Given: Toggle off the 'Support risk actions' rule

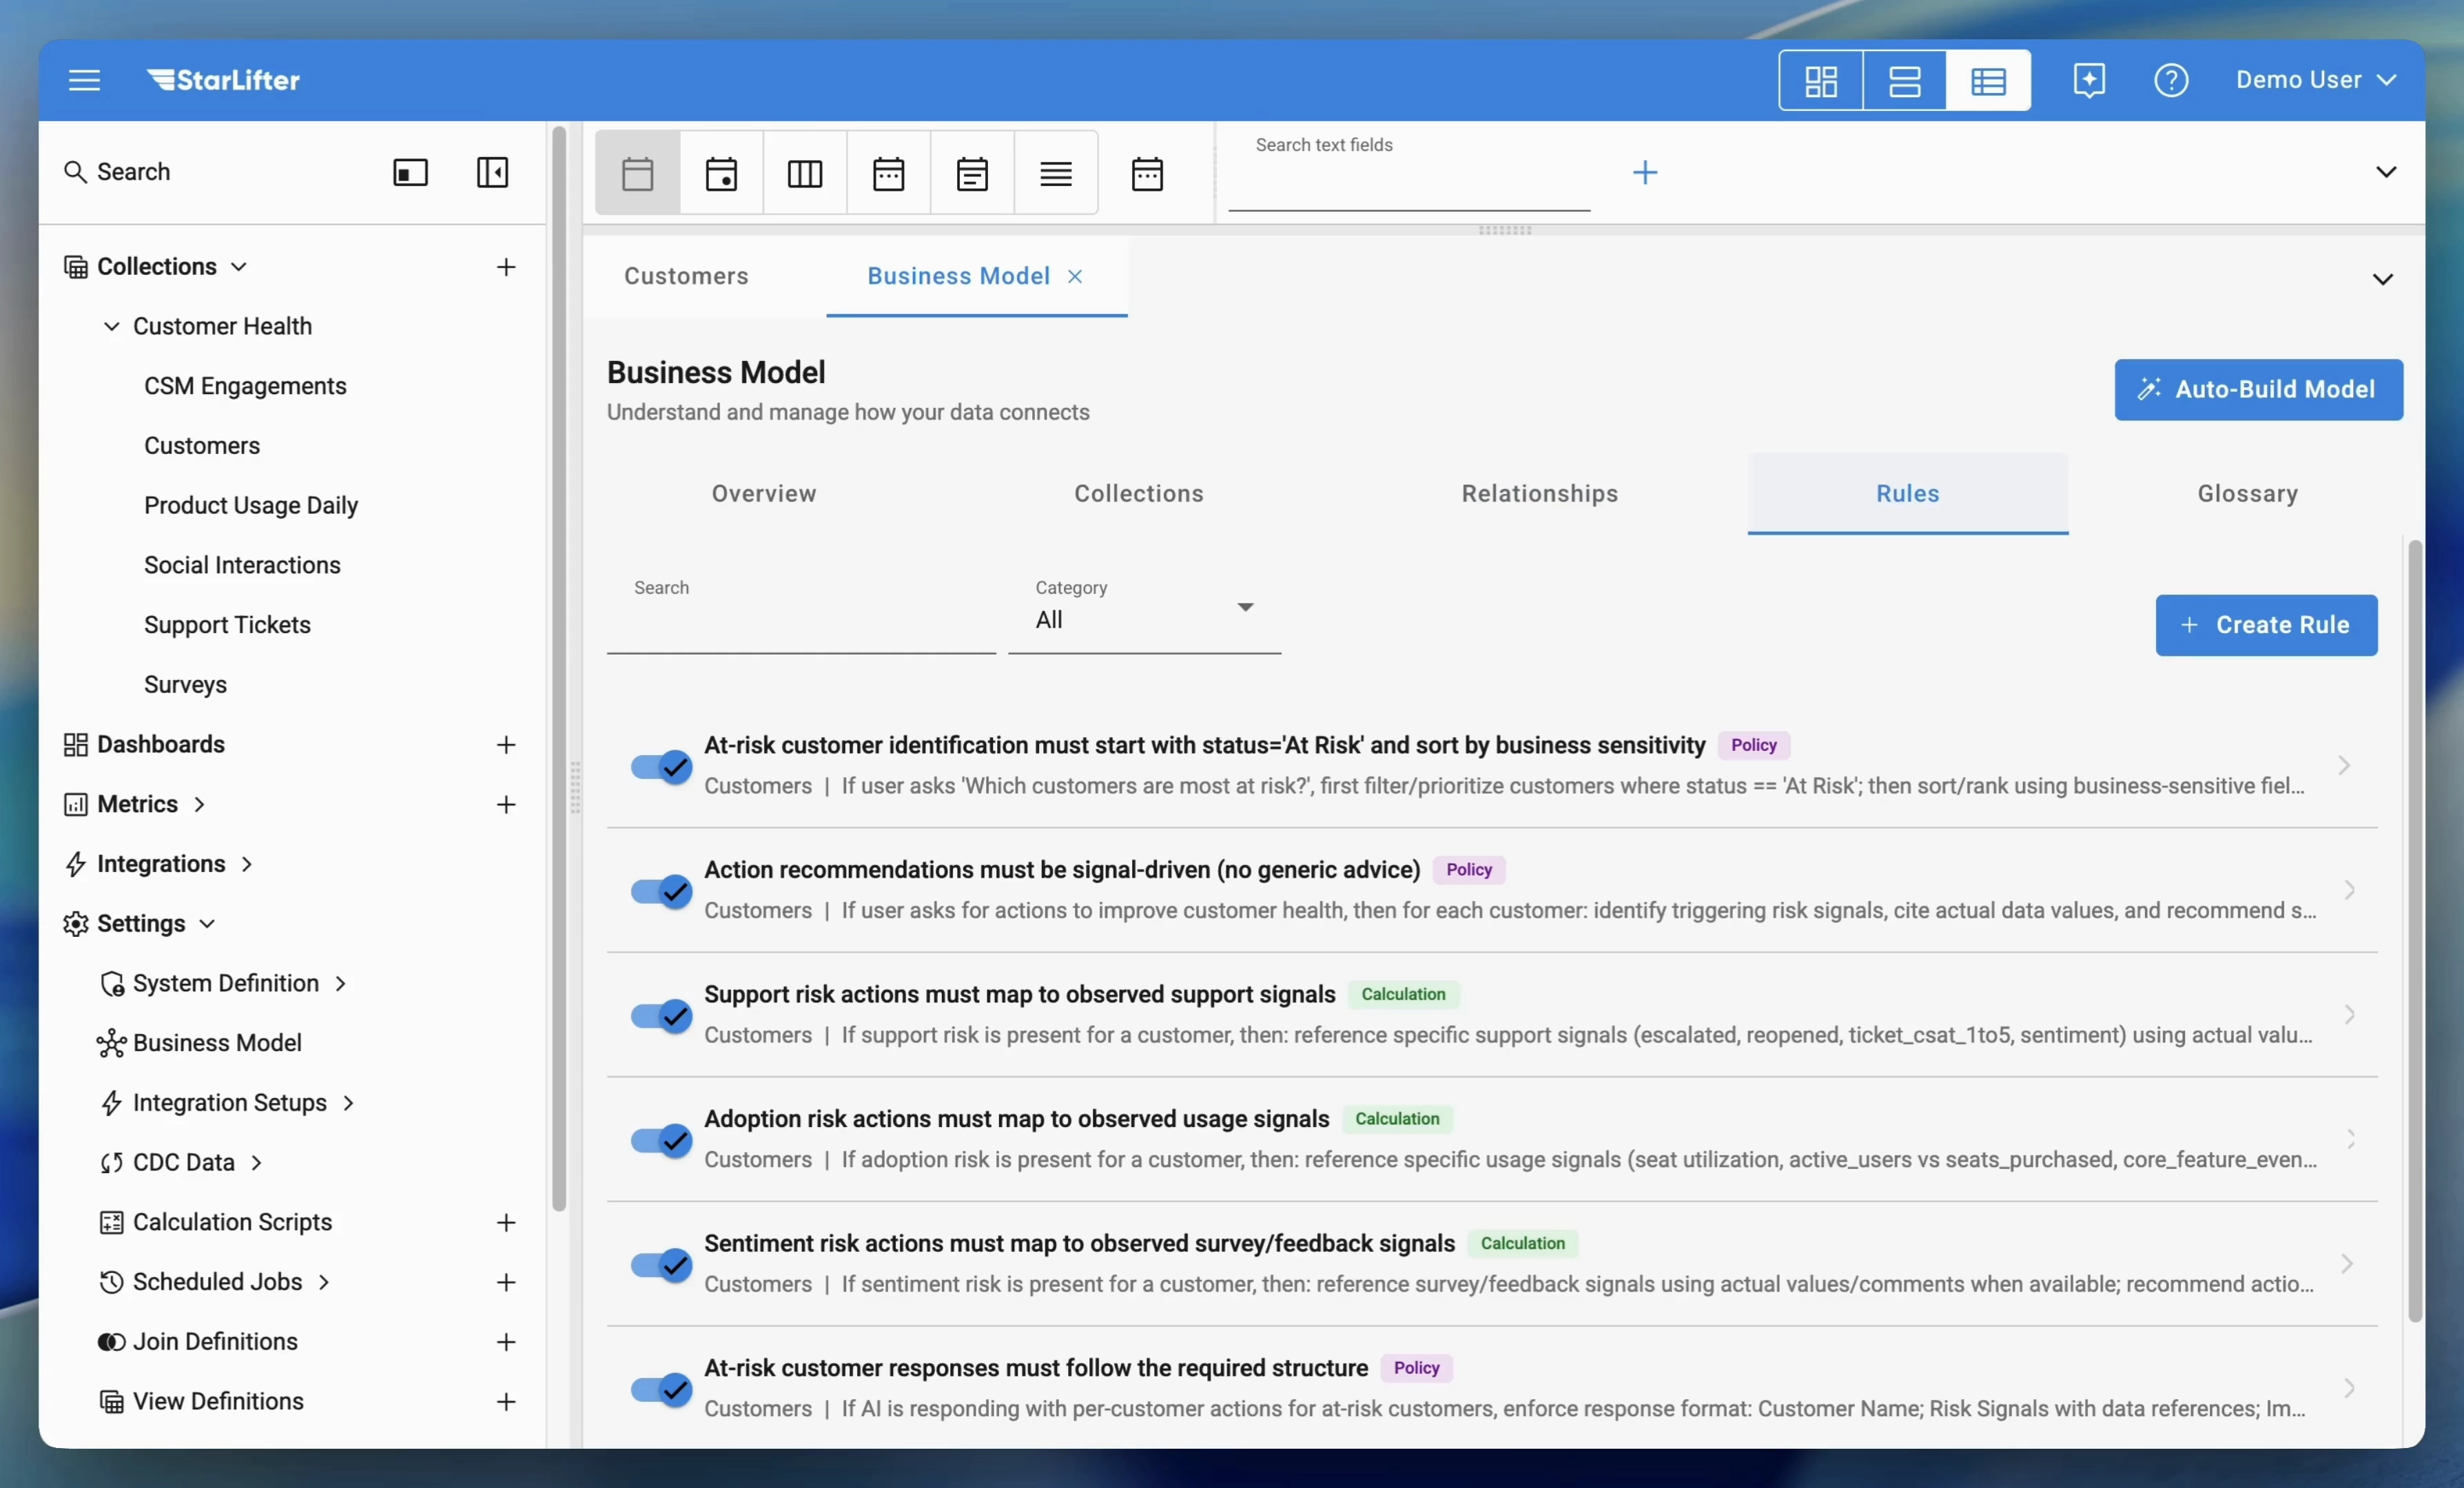Looking at the screenshot, I should click(659, 1016).
